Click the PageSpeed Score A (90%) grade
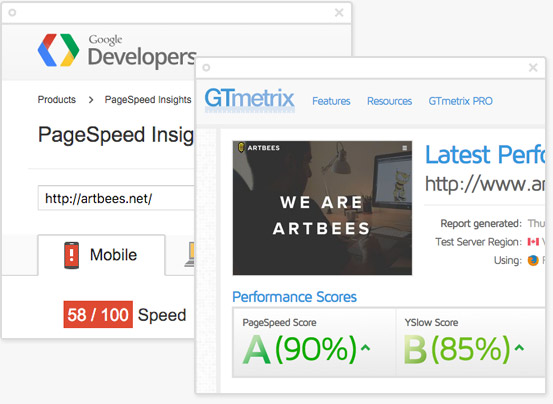The width and height of the screenshot is (553, 404). tap(300, 349)
